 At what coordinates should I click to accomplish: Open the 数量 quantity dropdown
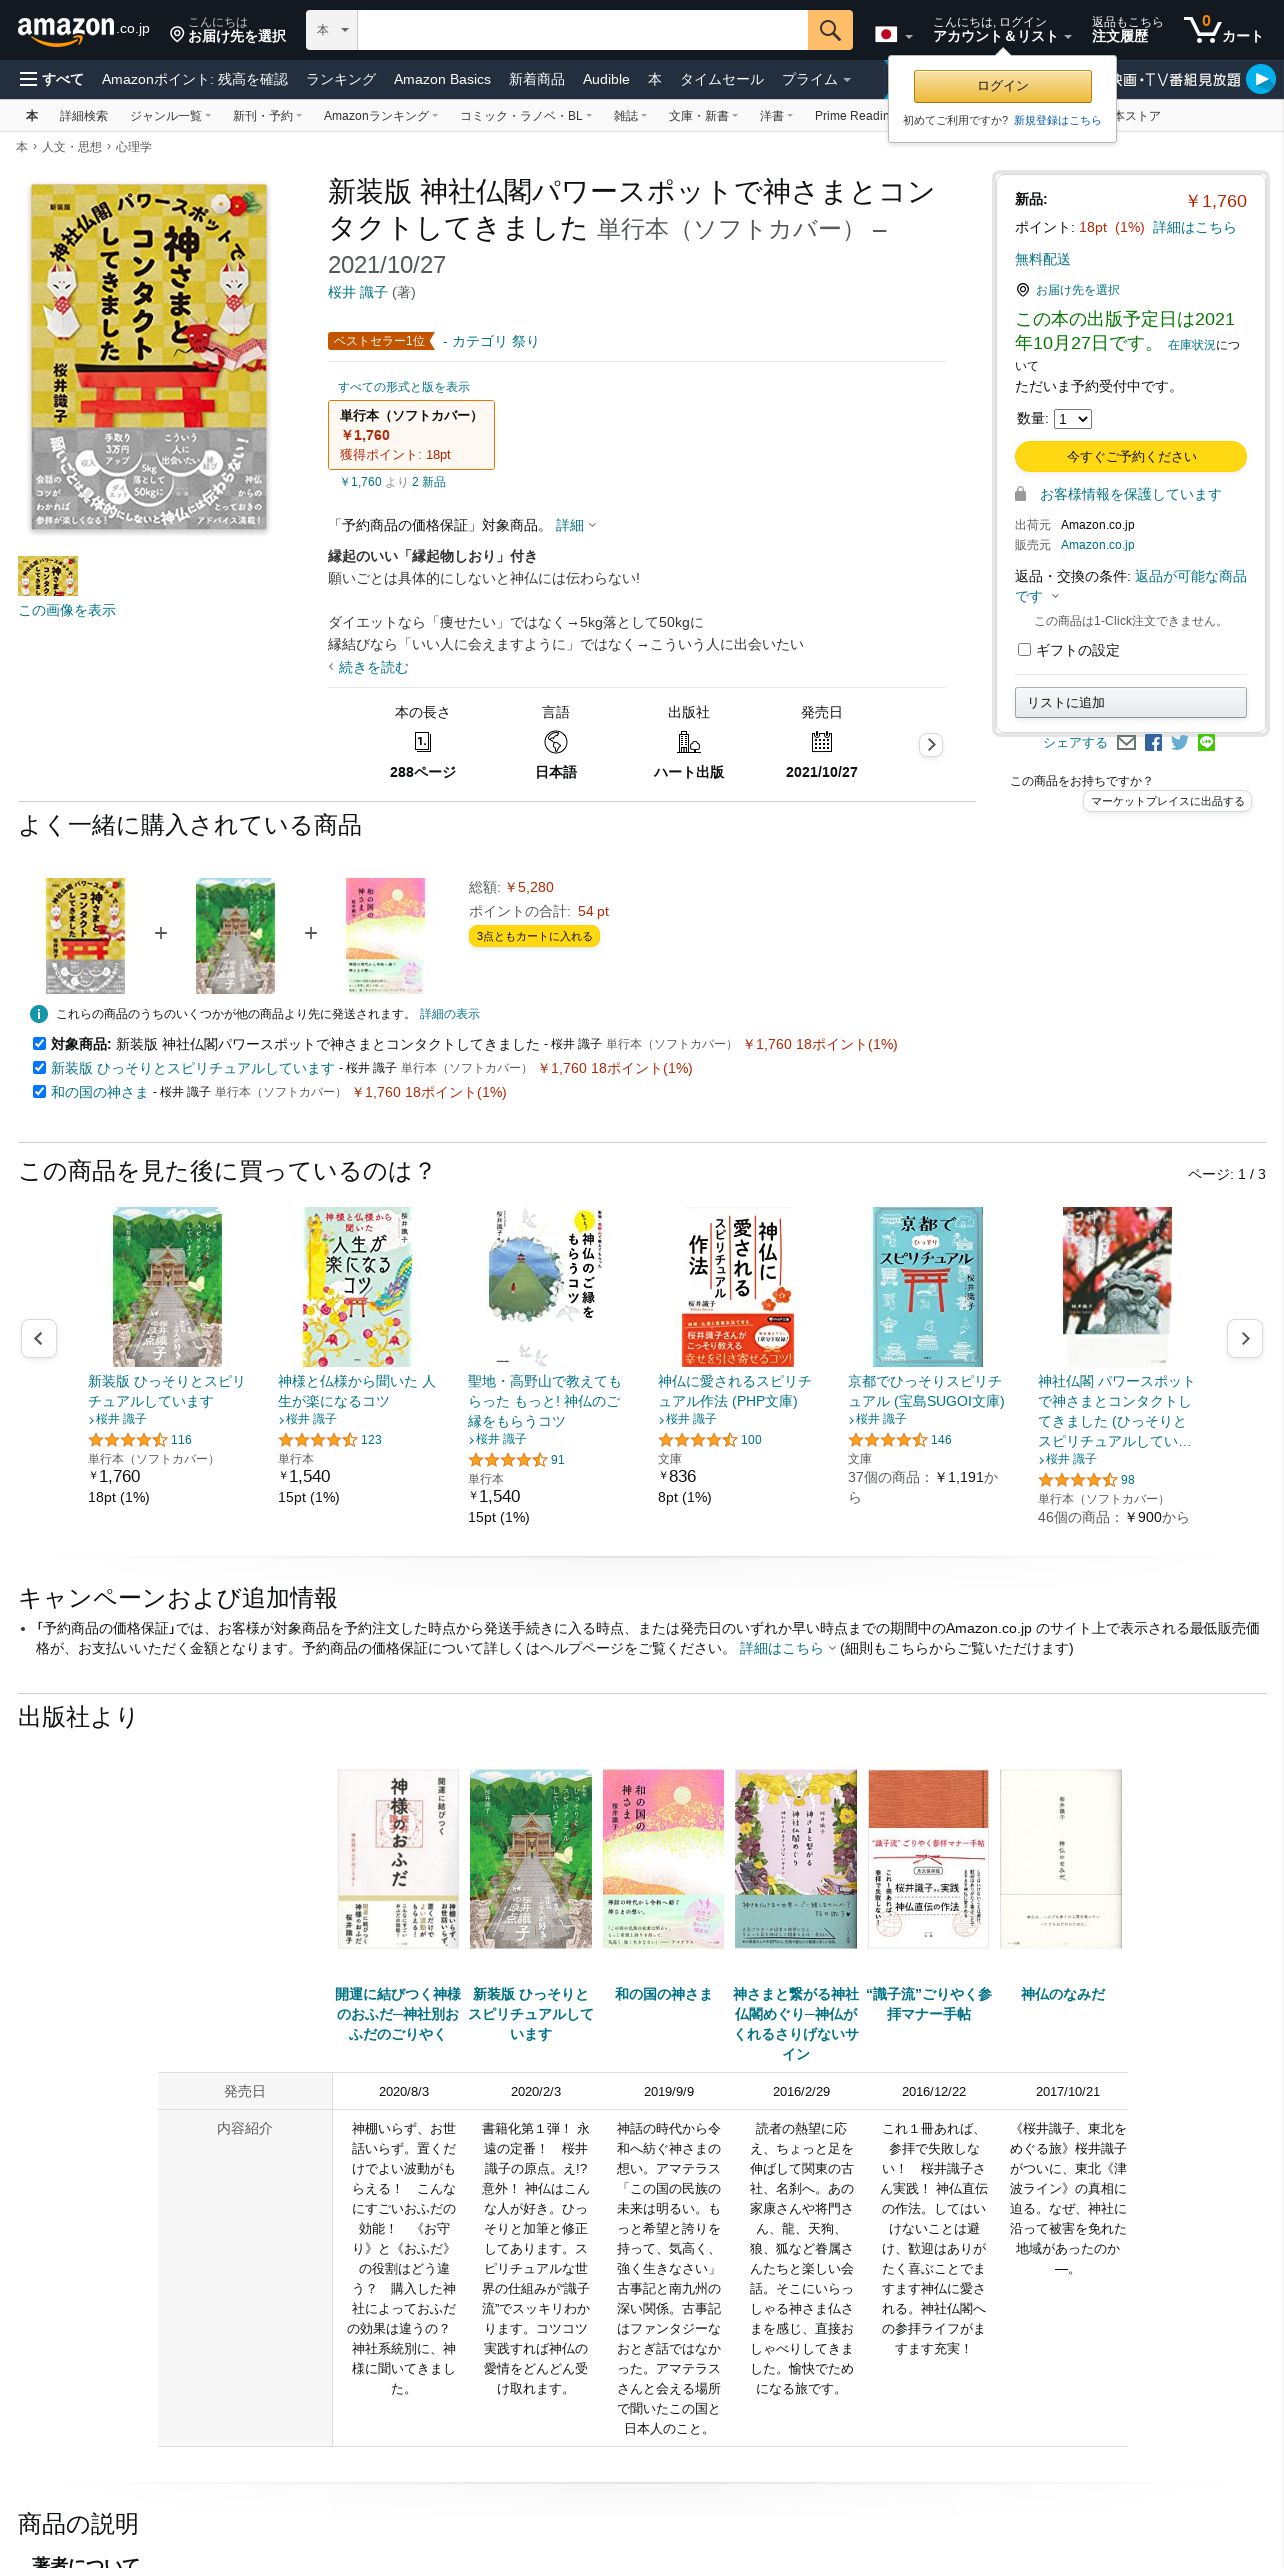tap(1072, 419)
